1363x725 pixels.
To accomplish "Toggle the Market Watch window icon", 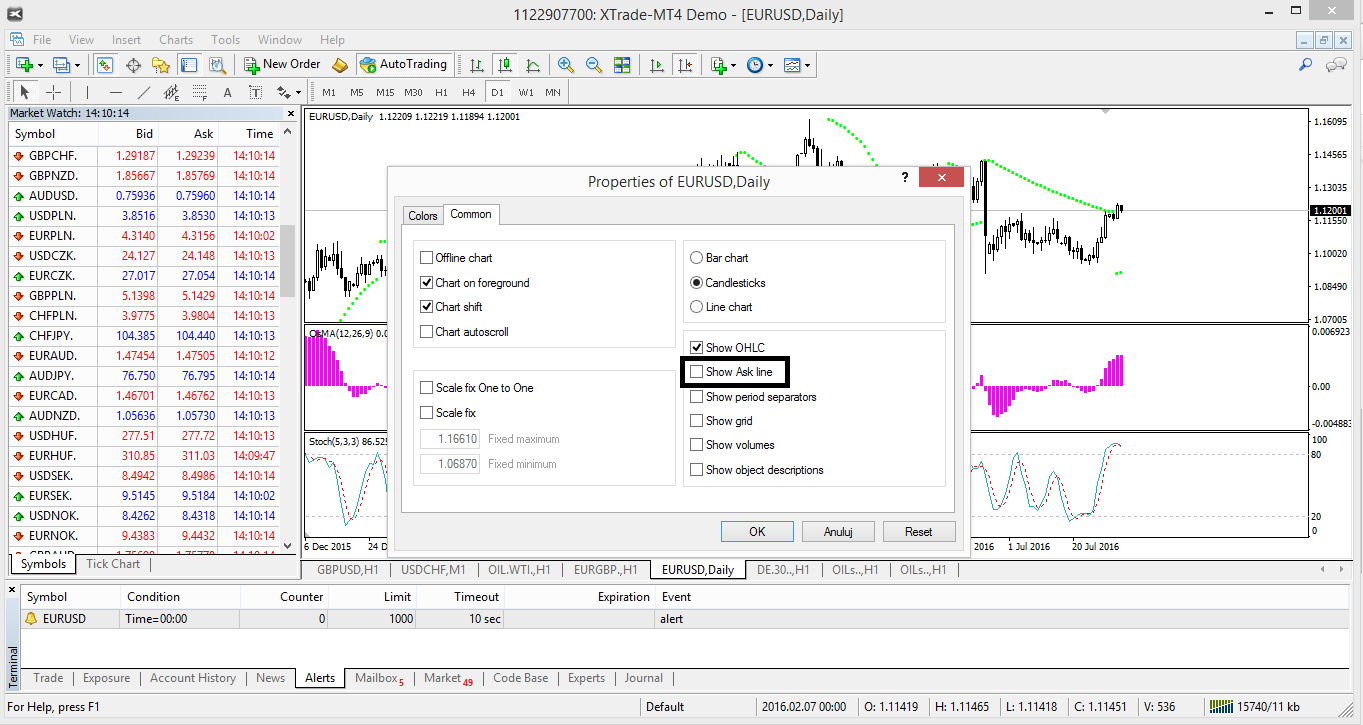I will click(x=105, y=65).
